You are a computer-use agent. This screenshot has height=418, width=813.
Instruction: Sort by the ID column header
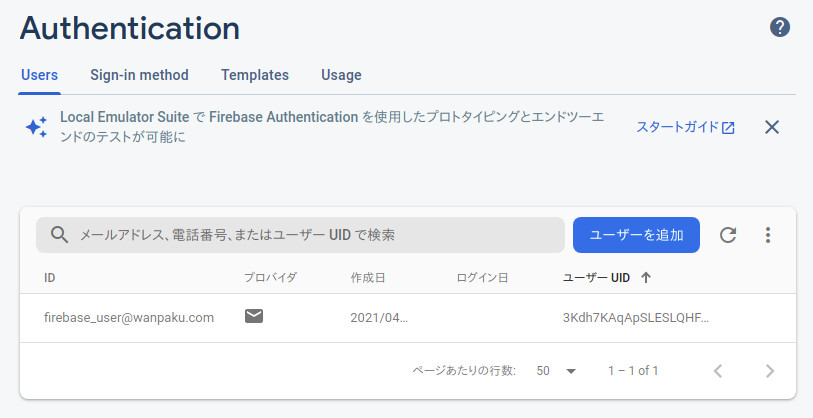(50, 278)
